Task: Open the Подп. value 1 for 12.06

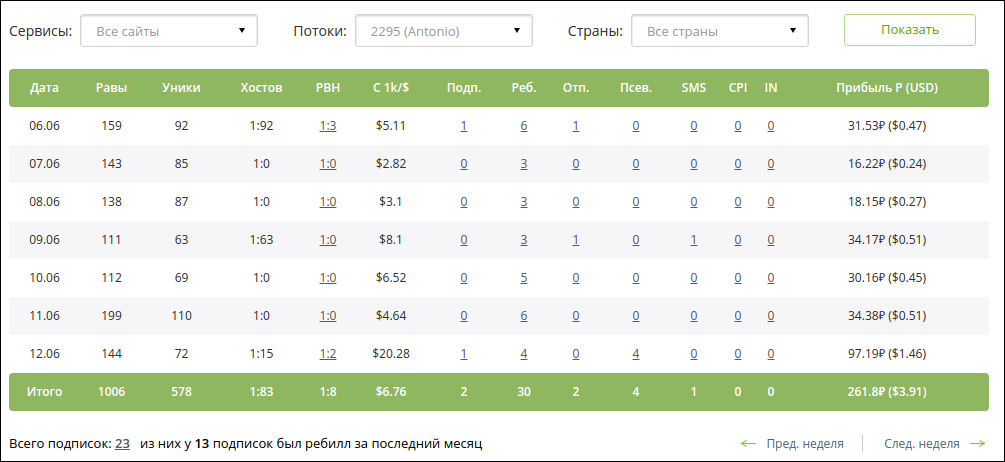Action: pos(463,354)
